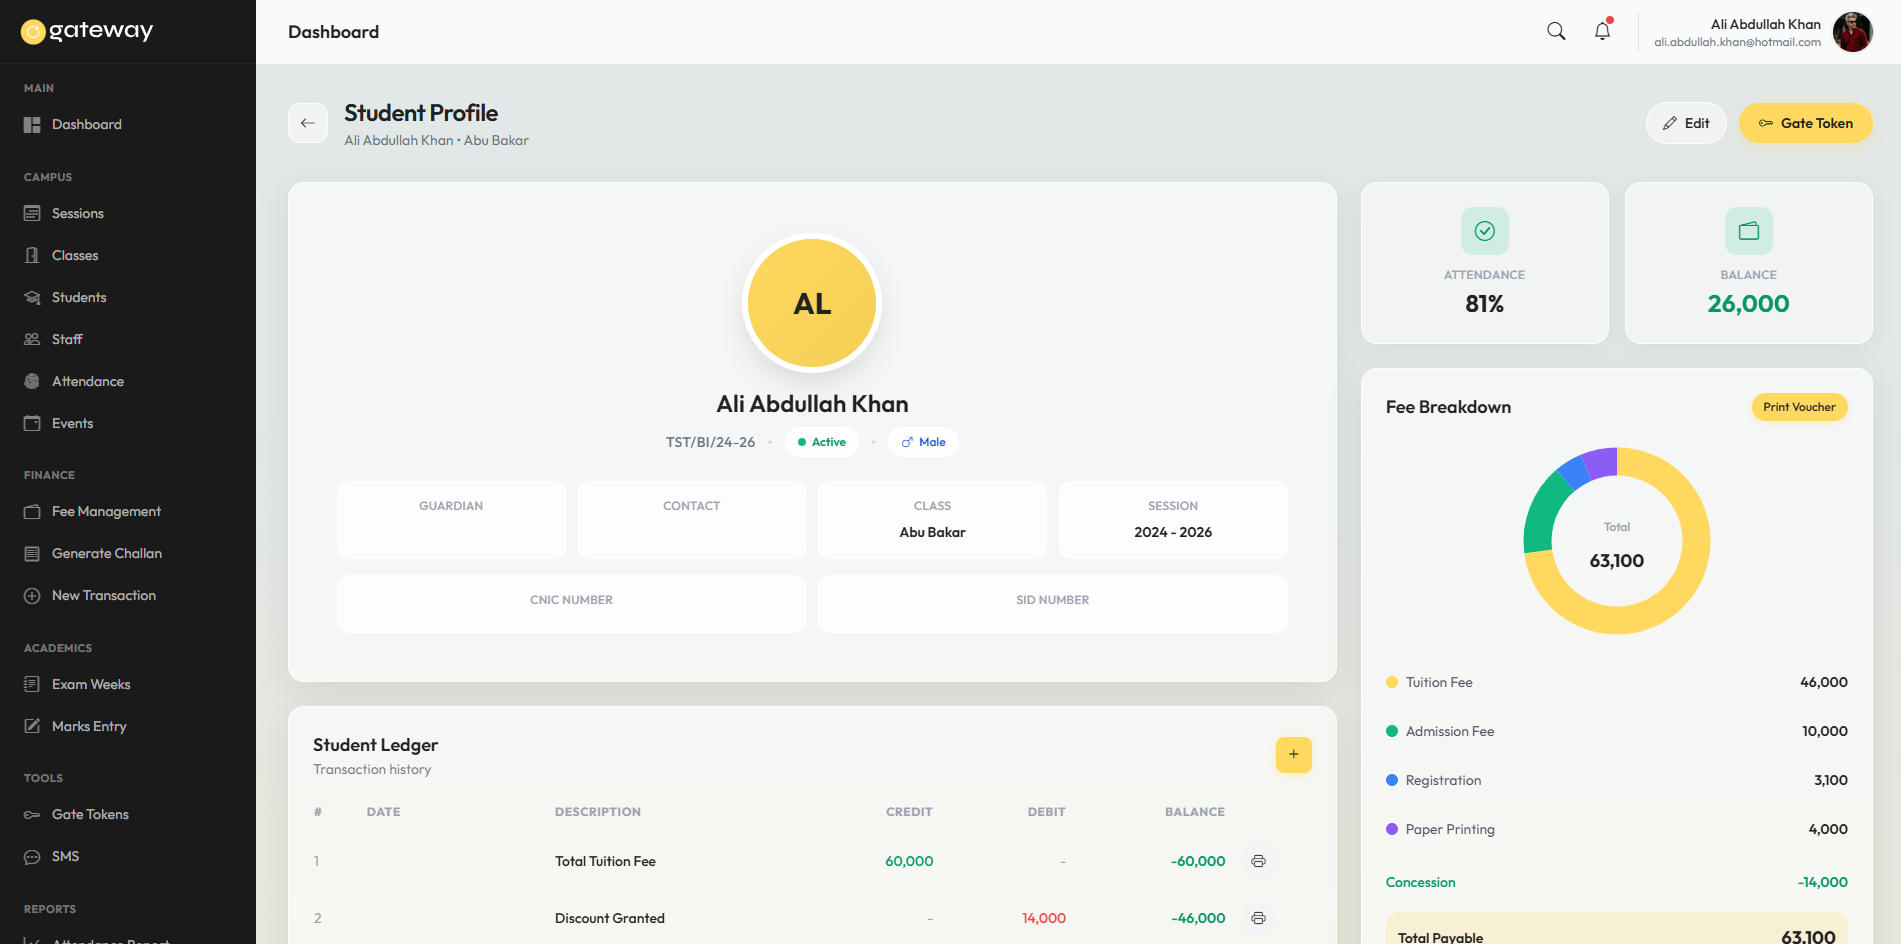Click the balance wallet icon
The width and height of the screenshot is (1901, 944).
pyautogui.click(x=1748, y=231)
